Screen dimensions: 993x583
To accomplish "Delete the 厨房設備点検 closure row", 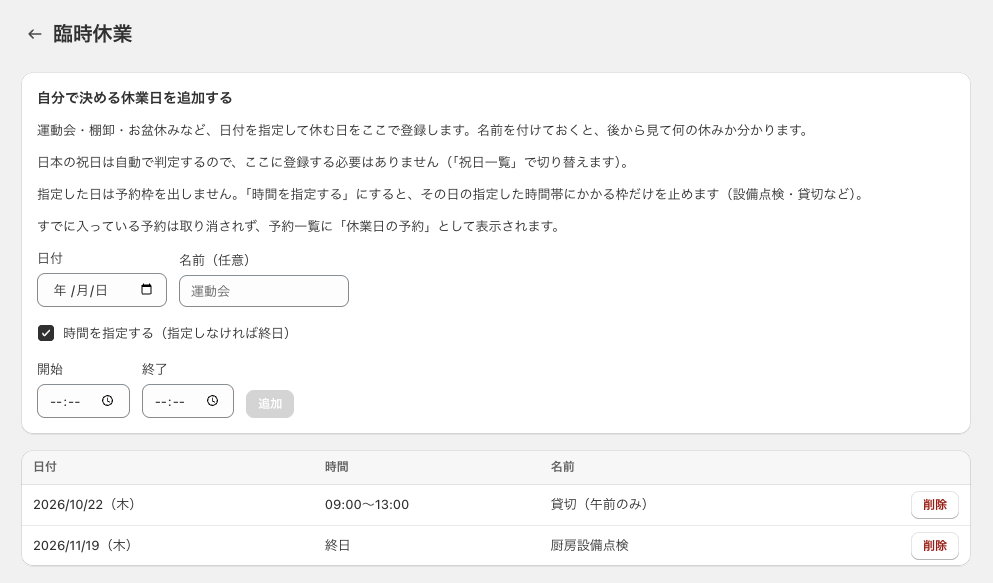I will point(935,546).
